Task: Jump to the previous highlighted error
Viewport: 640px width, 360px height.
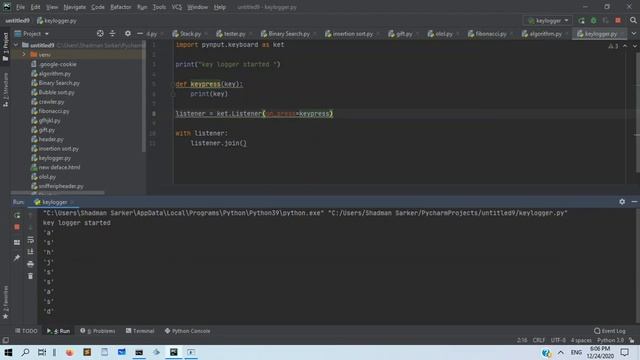Action: [x=625, y=46]
